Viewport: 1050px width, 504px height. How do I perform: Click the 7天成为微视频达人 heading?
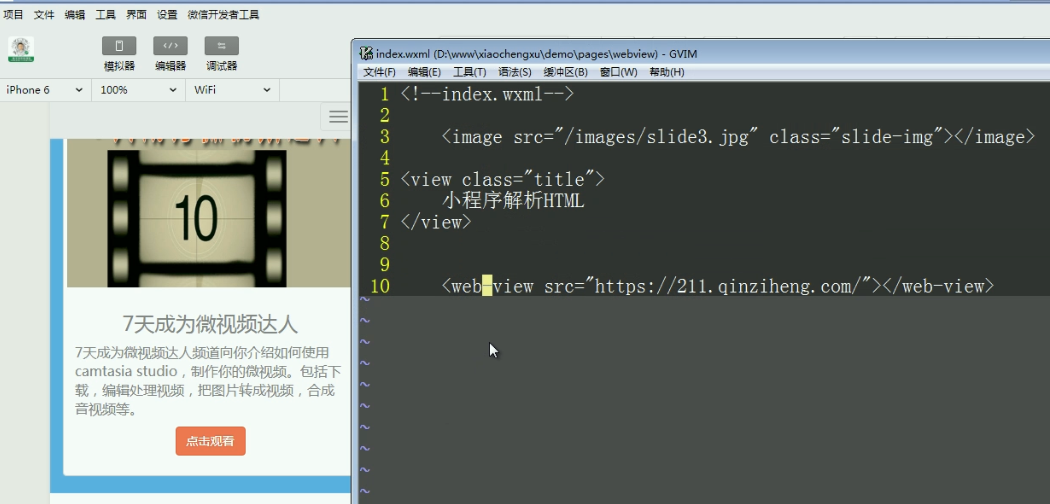(x=210, y=324)
